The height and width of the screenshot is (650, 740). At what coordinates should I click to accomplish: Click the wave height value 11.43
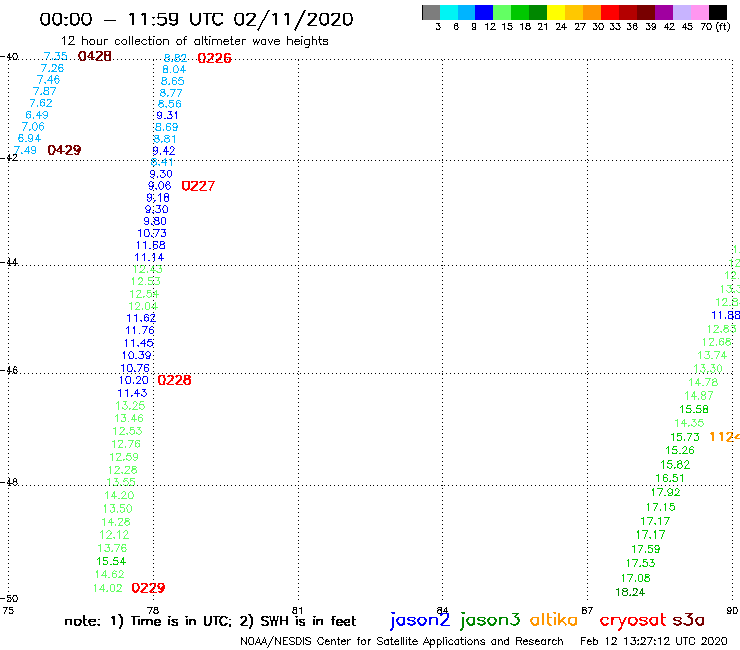pos(132,393)
